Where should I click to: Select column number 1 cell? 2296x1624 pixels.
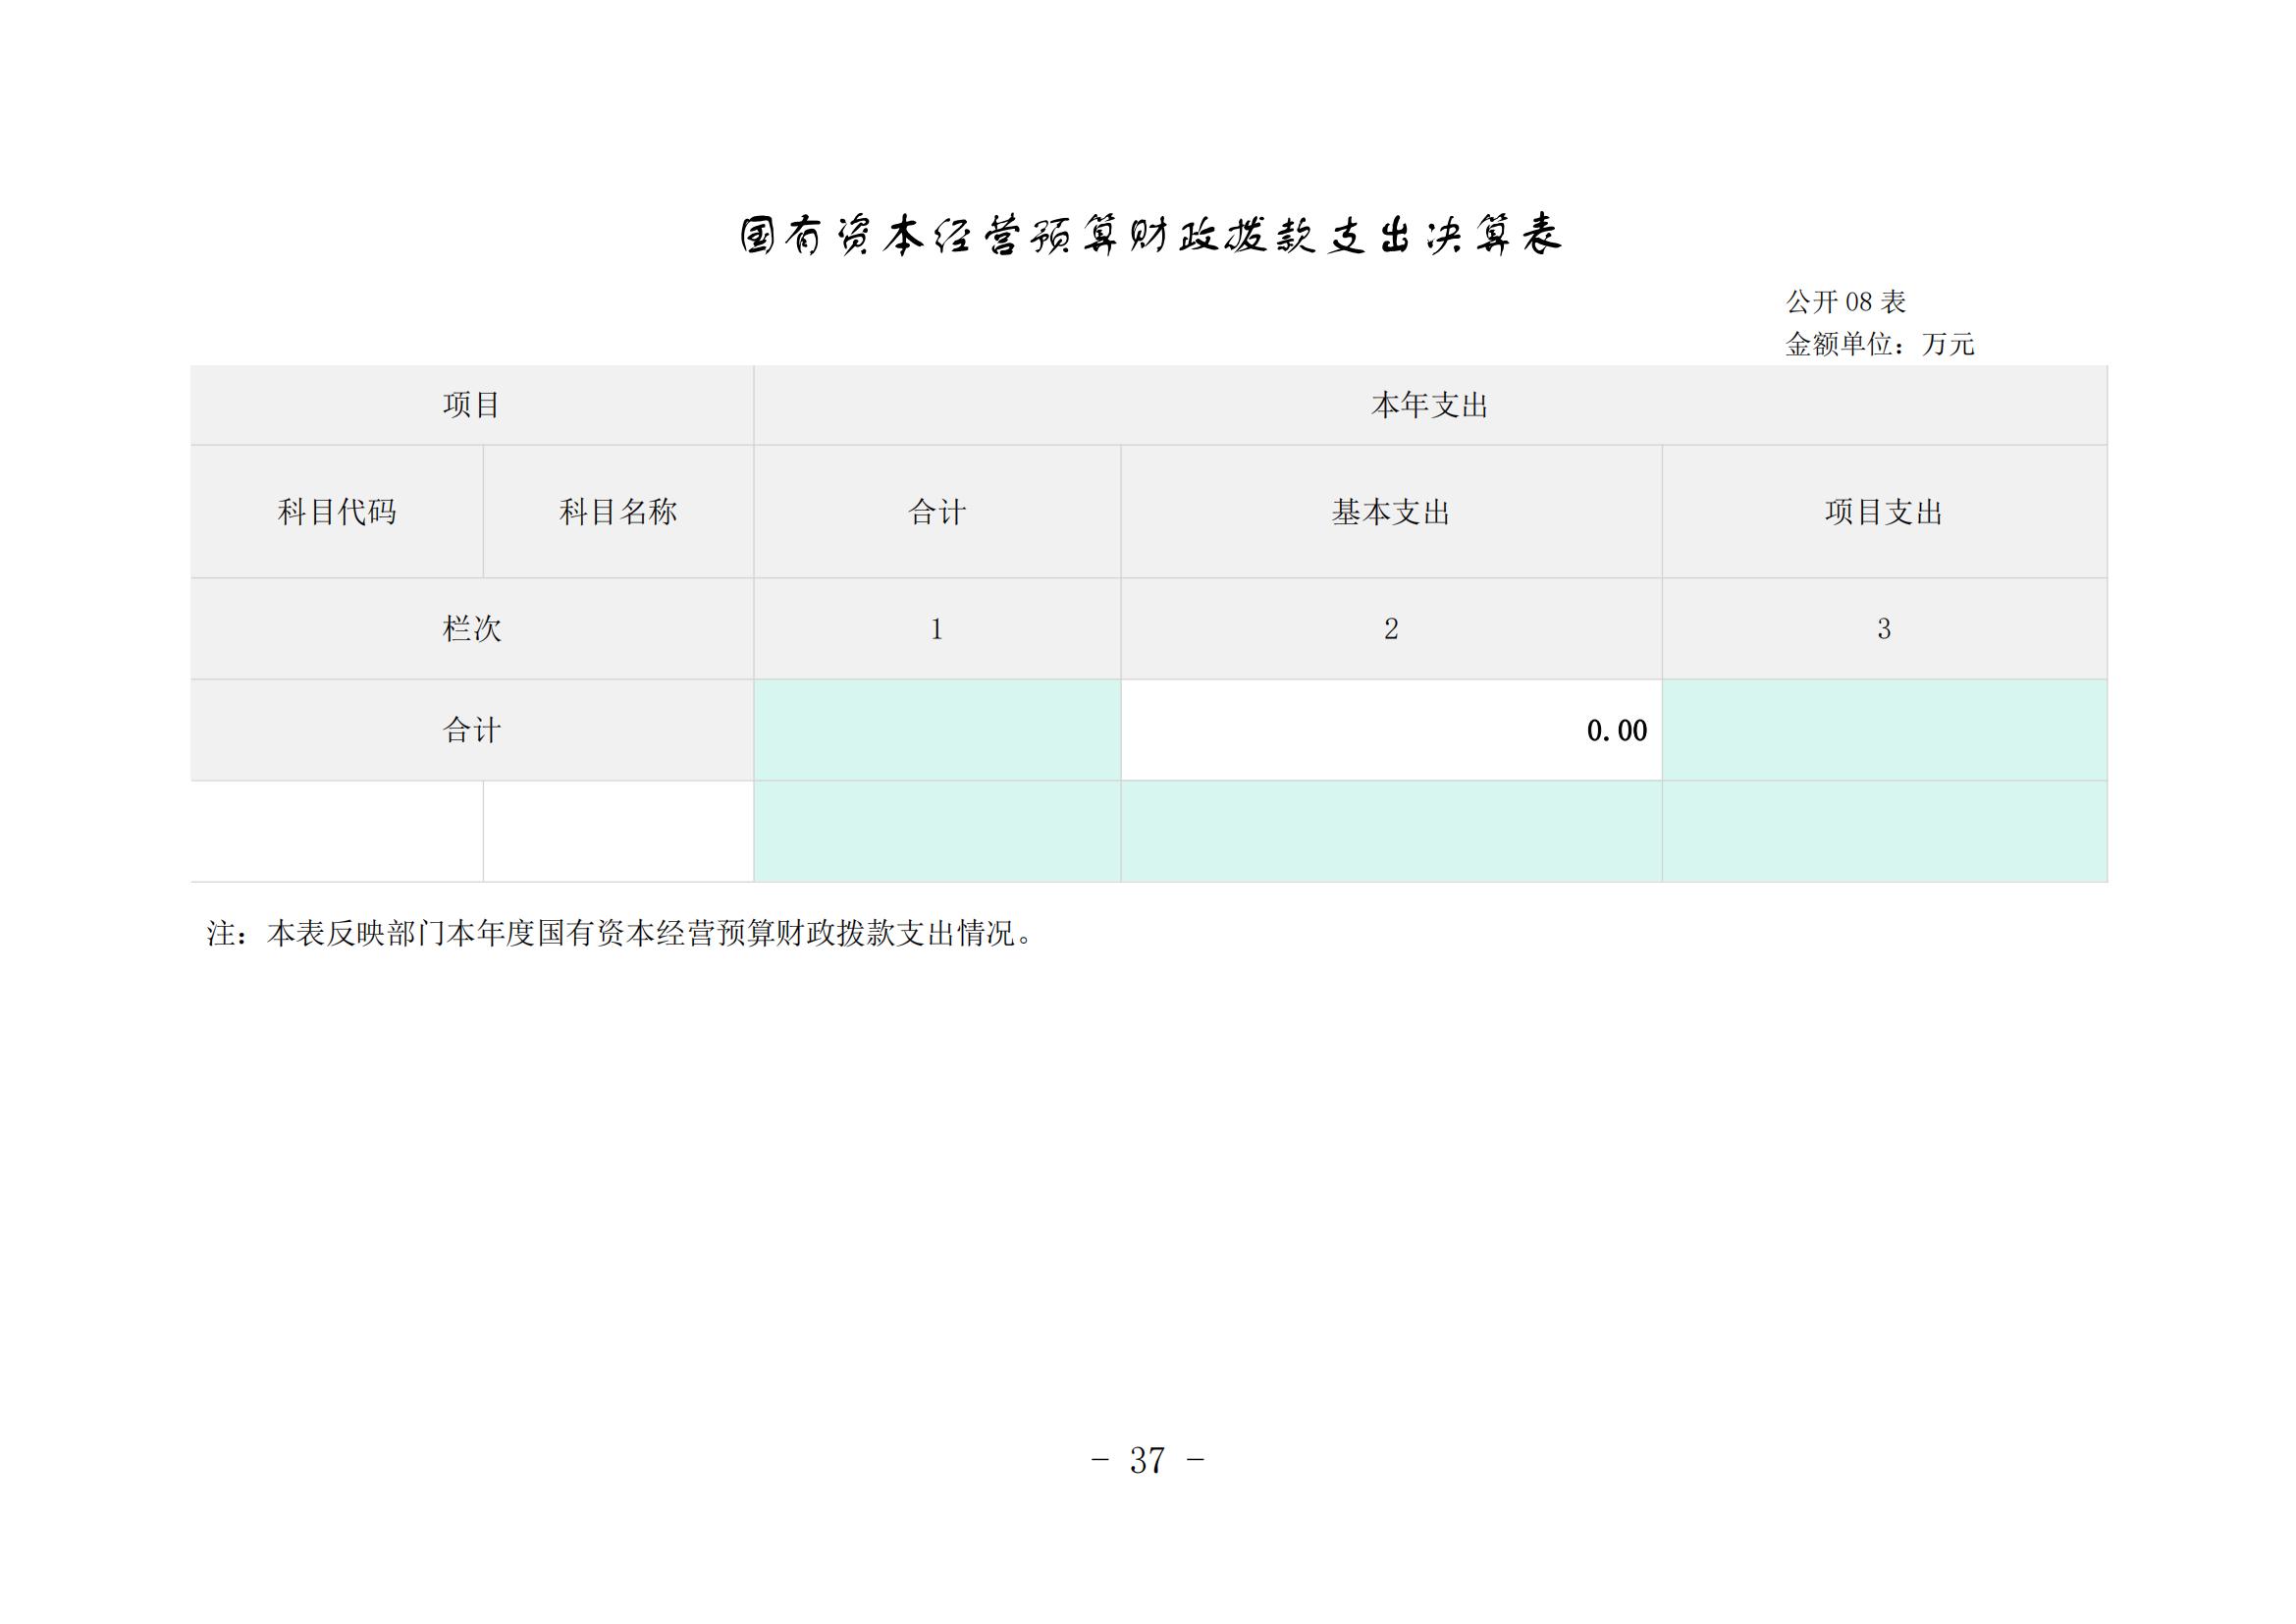(937, 629)
